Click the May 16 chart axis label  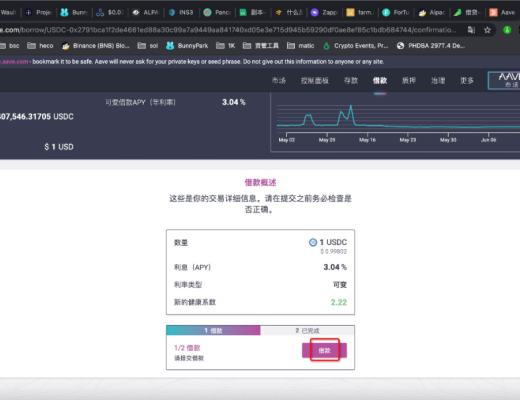(367, 140)
